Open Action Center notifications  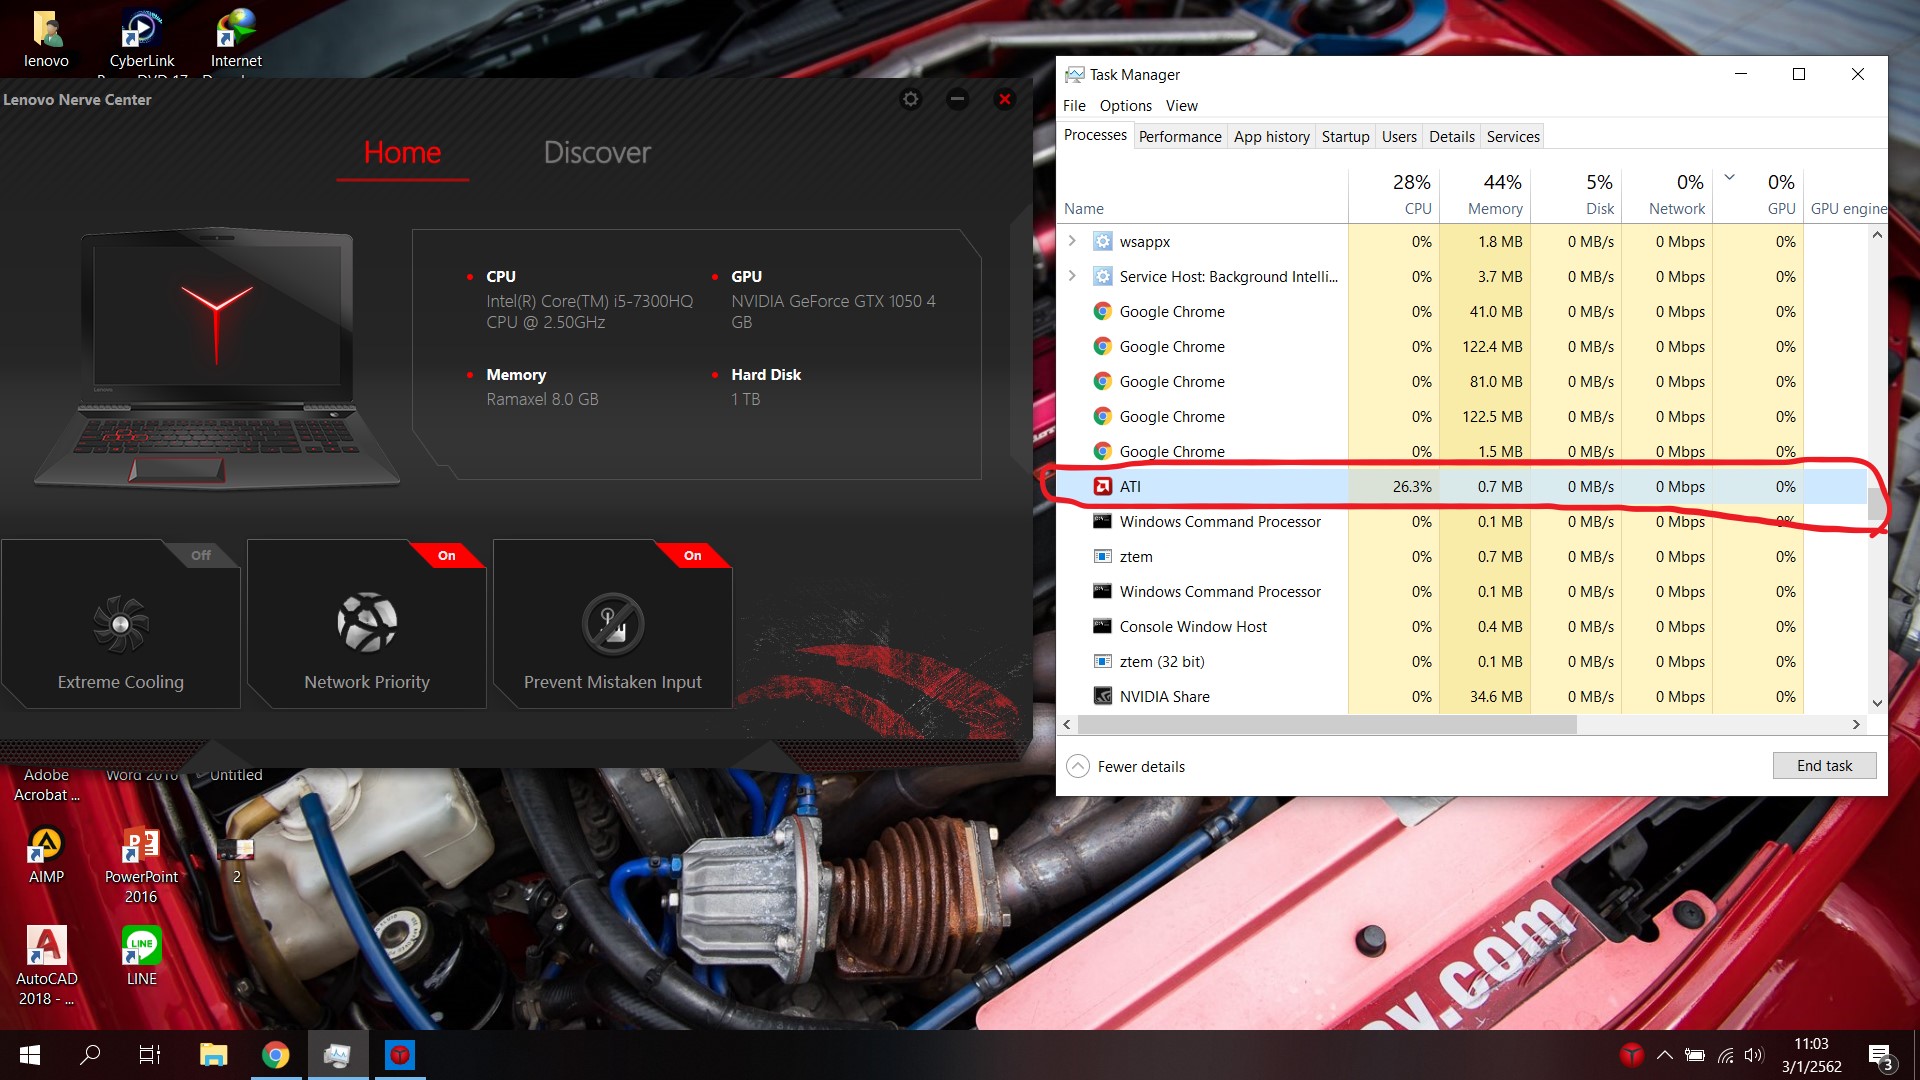tap(1880, 1056)
